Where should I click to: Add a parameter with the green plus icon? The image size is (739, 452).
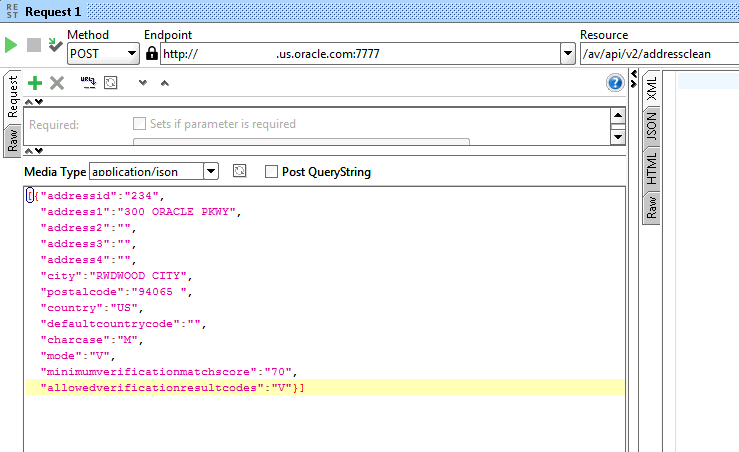(x=35, y=83)
